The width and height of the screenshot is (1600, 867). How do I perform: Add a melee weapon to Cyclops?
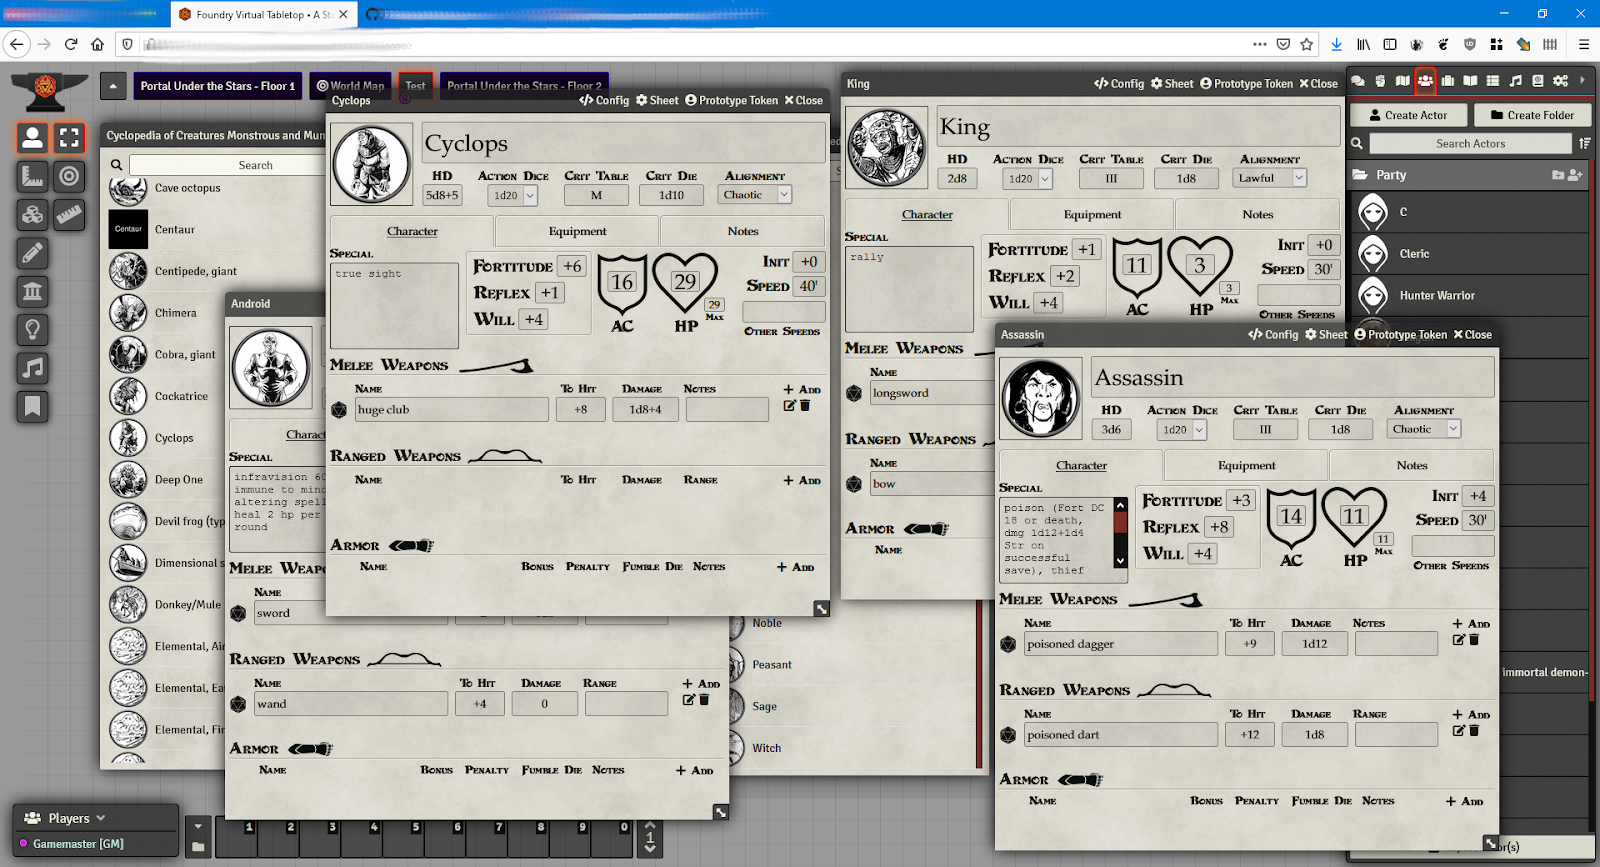tap(802, 389)
